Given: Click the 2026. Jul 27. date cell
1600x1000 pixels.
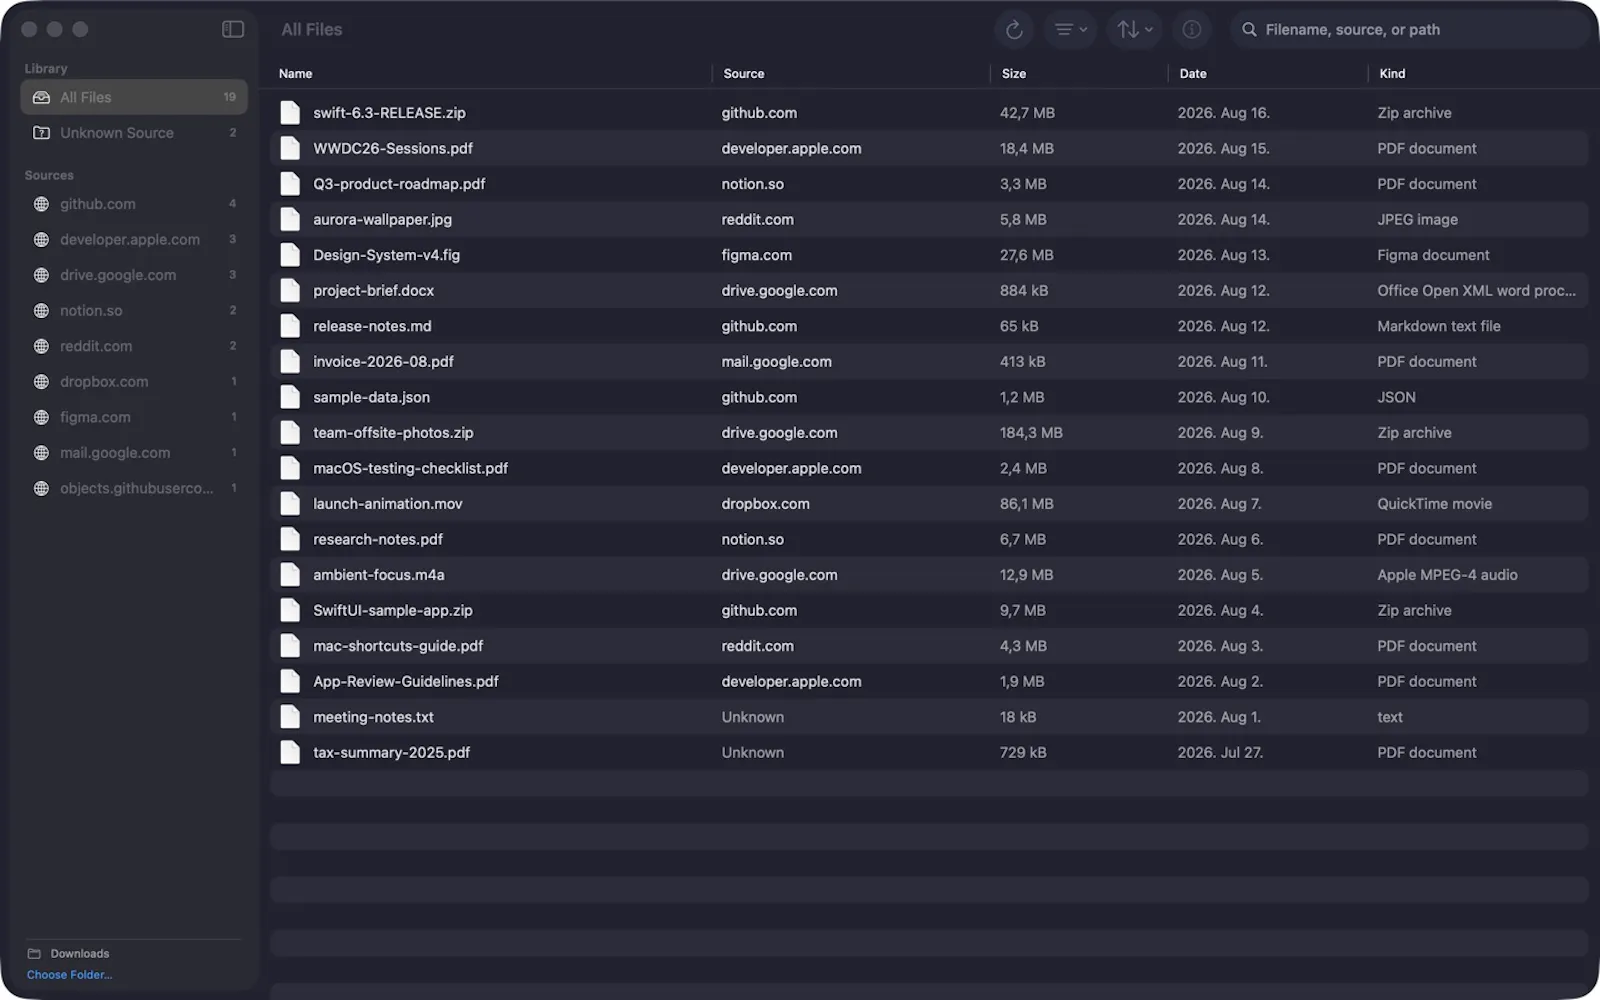Looking at the screenshot, I should coord(1220,753).
